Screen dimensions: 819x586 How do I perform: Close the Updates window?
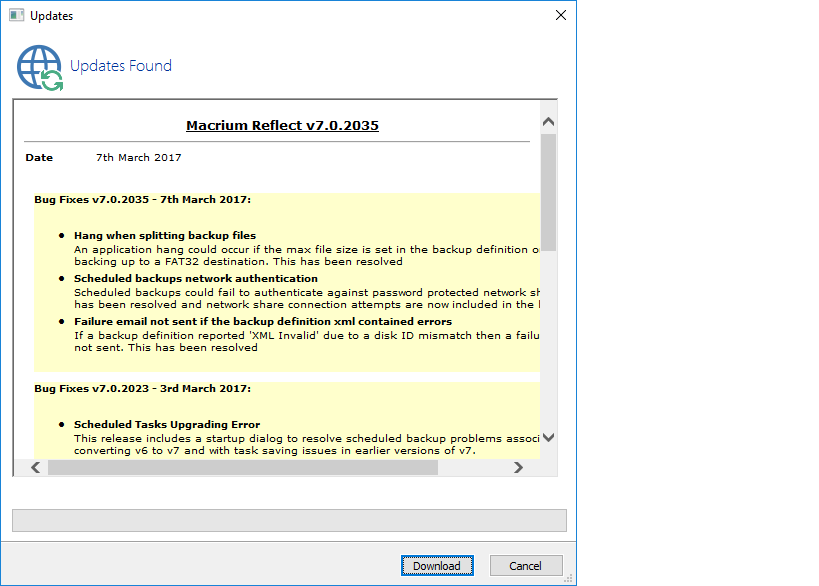click(561, 15)
